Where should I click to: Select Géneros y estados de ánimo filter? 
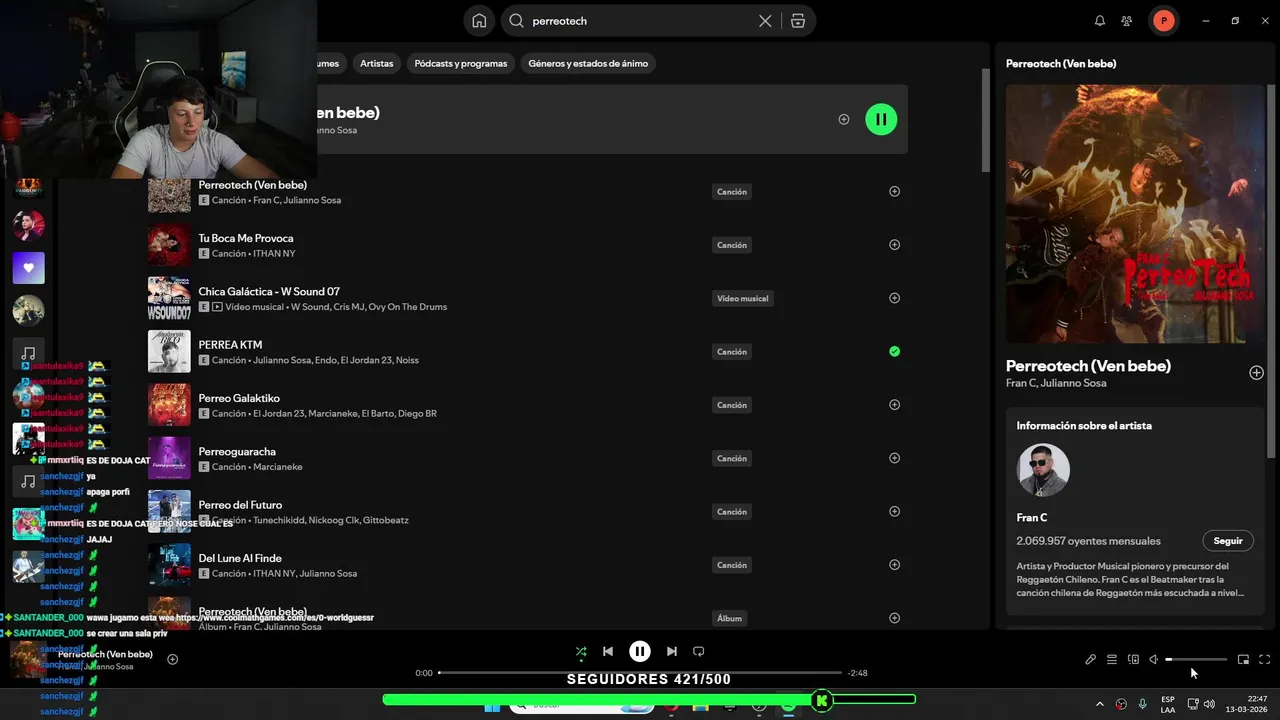coord(588,63)
